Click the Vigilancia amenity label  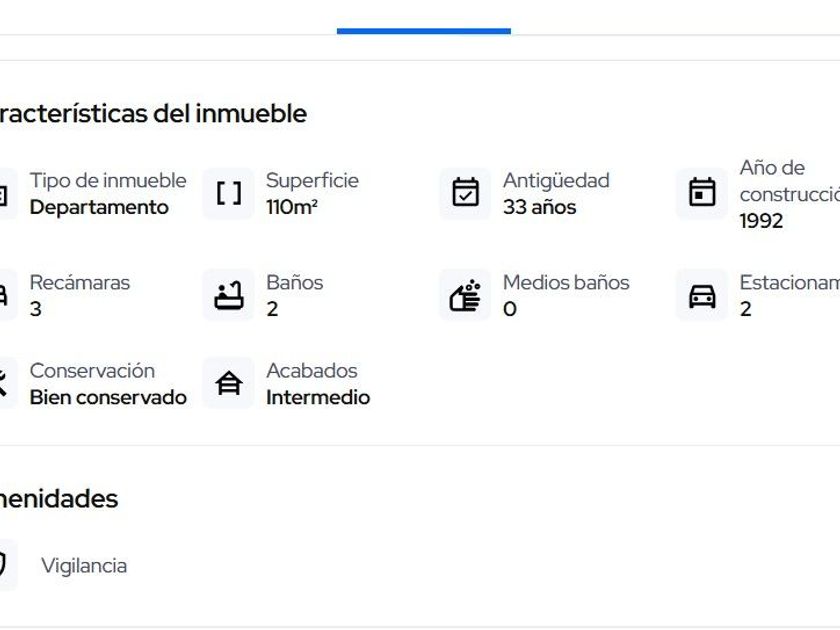click(x=84, y=565)
